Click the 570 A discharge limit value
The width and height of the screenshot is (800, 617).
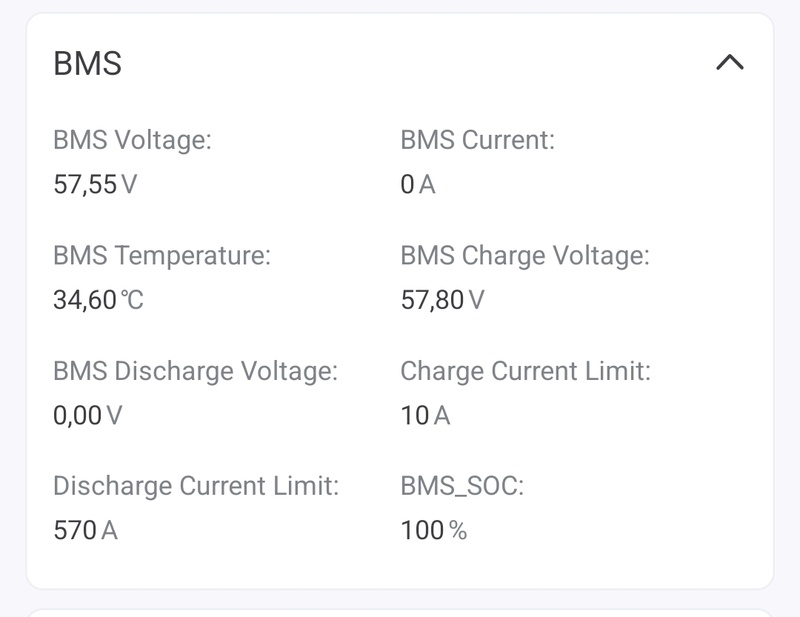[x=85, y=530]
